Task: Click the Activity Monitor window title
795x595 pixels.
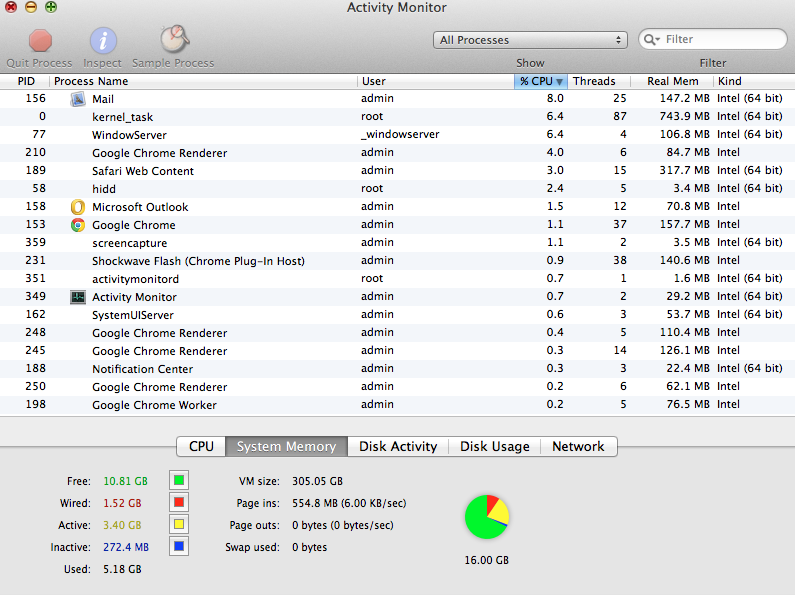Action: [x=397, y=8]
